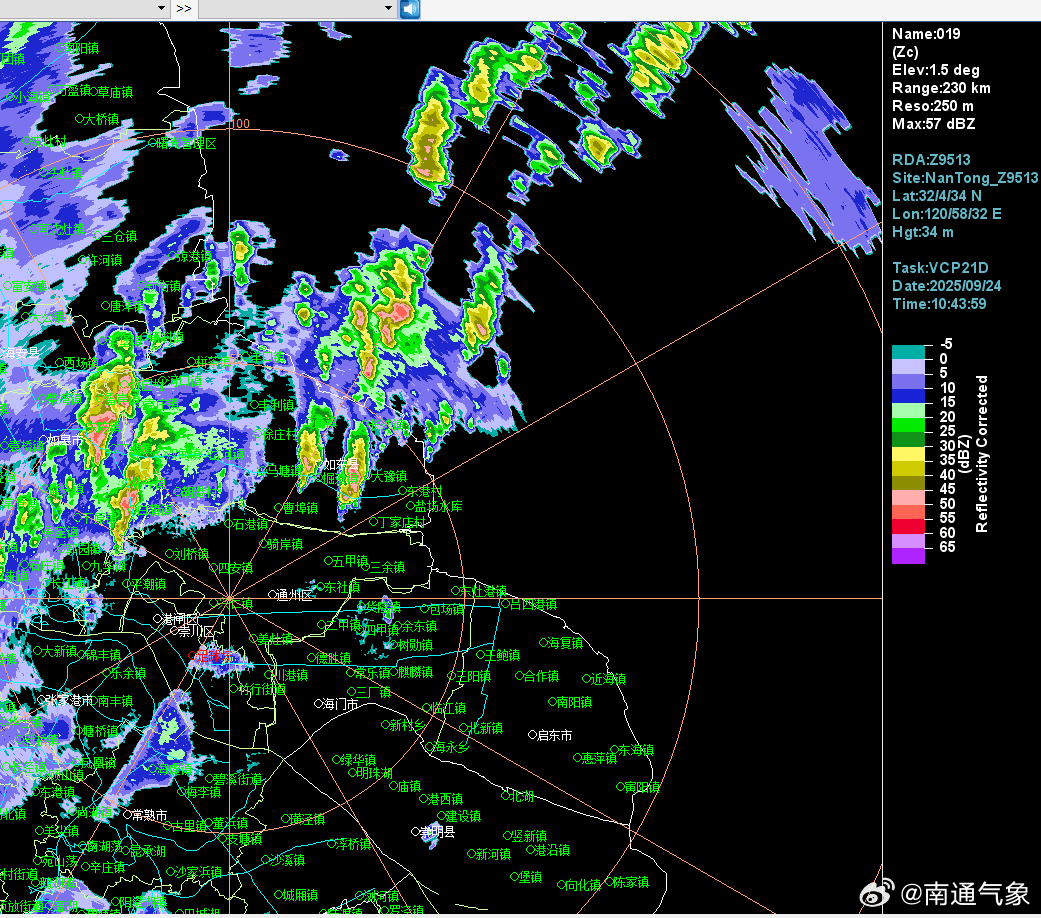Screen dimensions: 1041x918
Task: Click the 浮桥镇 map label
Action: coord(353,844)
